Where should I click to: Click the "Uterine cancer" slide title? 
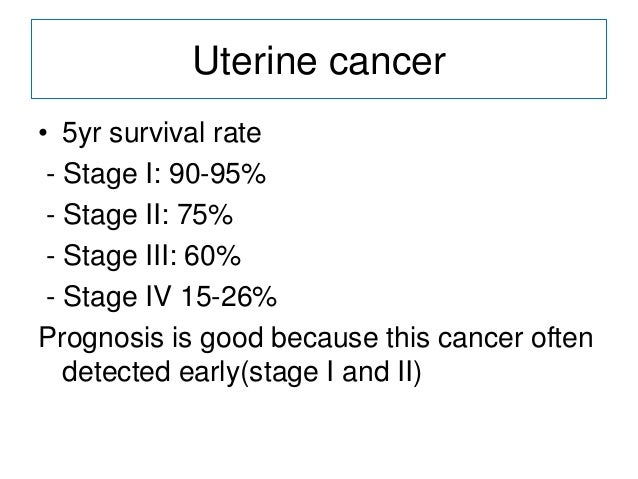pyautogui.click(x=317, y=64)
